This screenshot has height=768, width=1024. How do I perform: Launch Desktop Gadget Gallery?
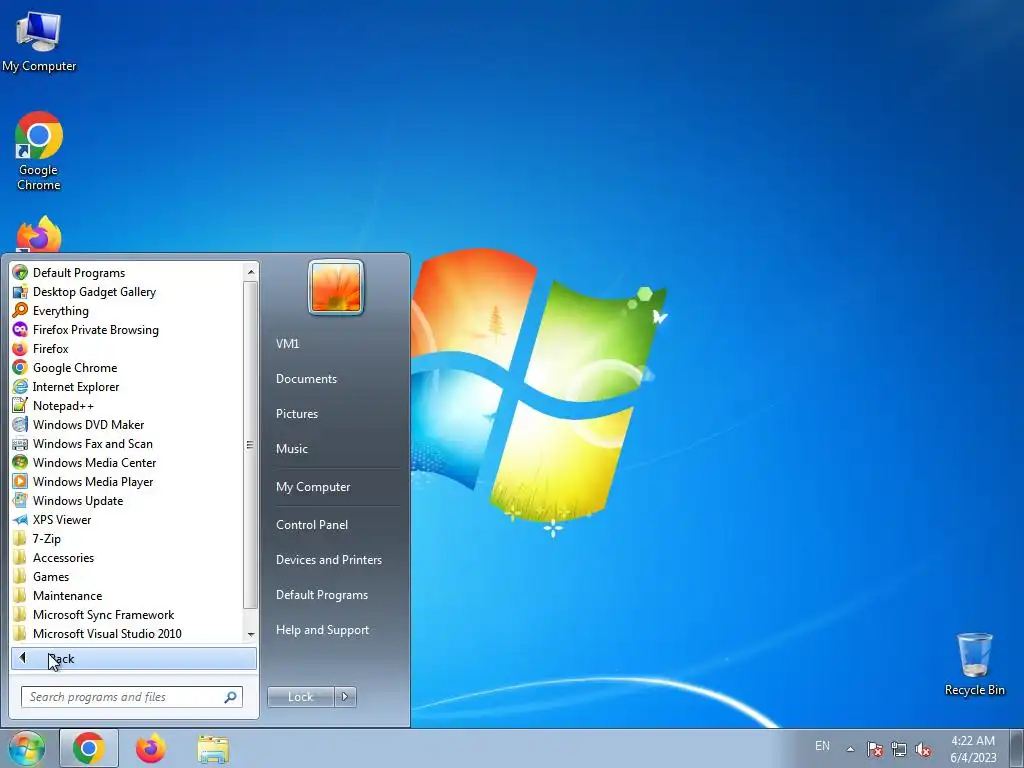127,292
